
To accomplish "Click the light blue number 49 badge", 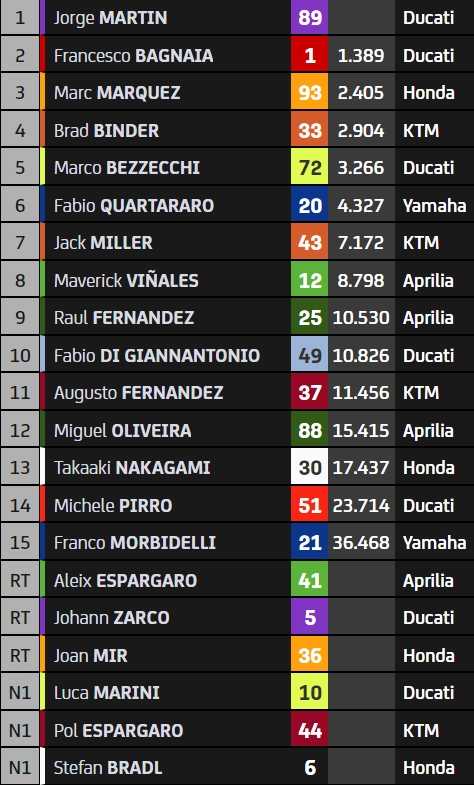I will (309, 355).
